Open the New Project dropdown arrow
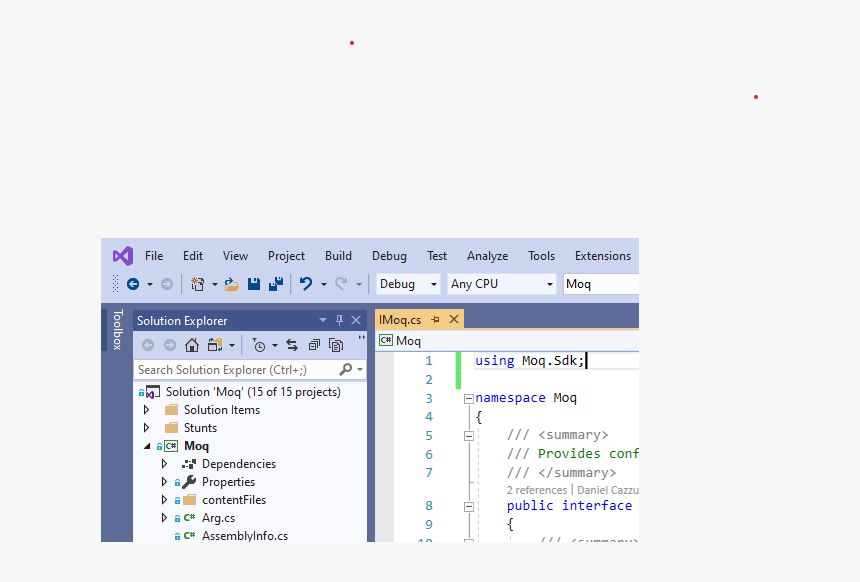 [x=214, y=284]
